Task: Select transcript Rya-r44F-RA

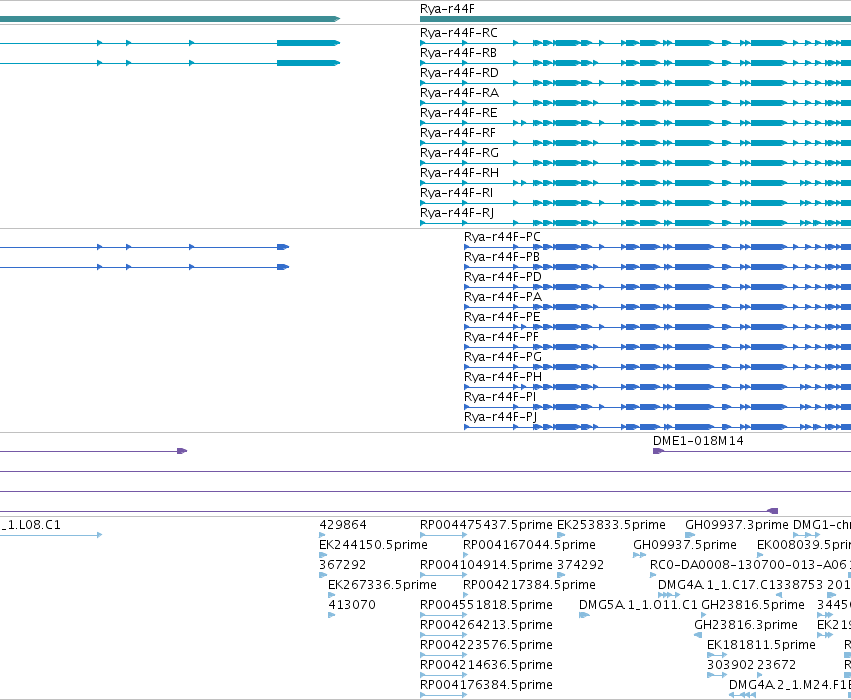Action: click(459, 93)
